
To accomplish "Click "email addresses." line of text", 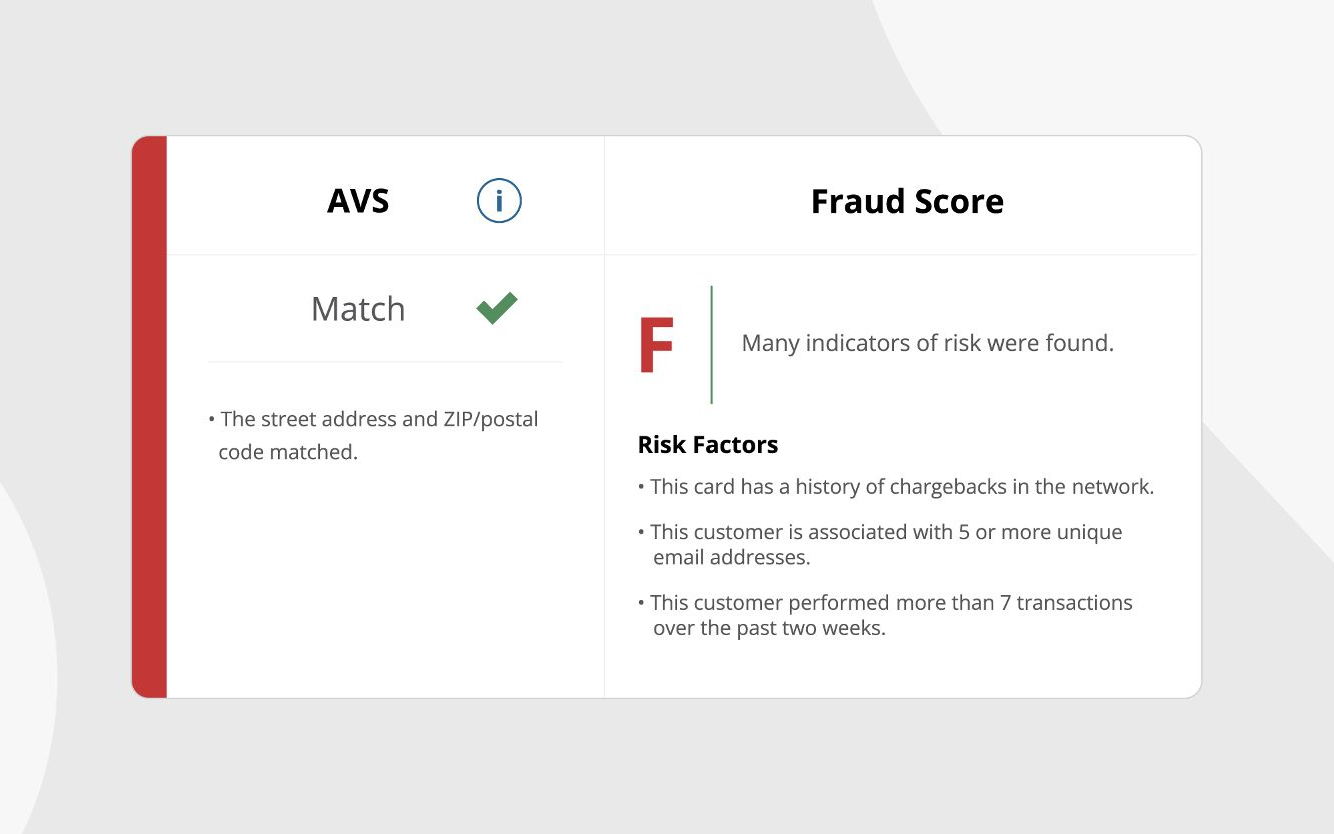I will [731, 558].
